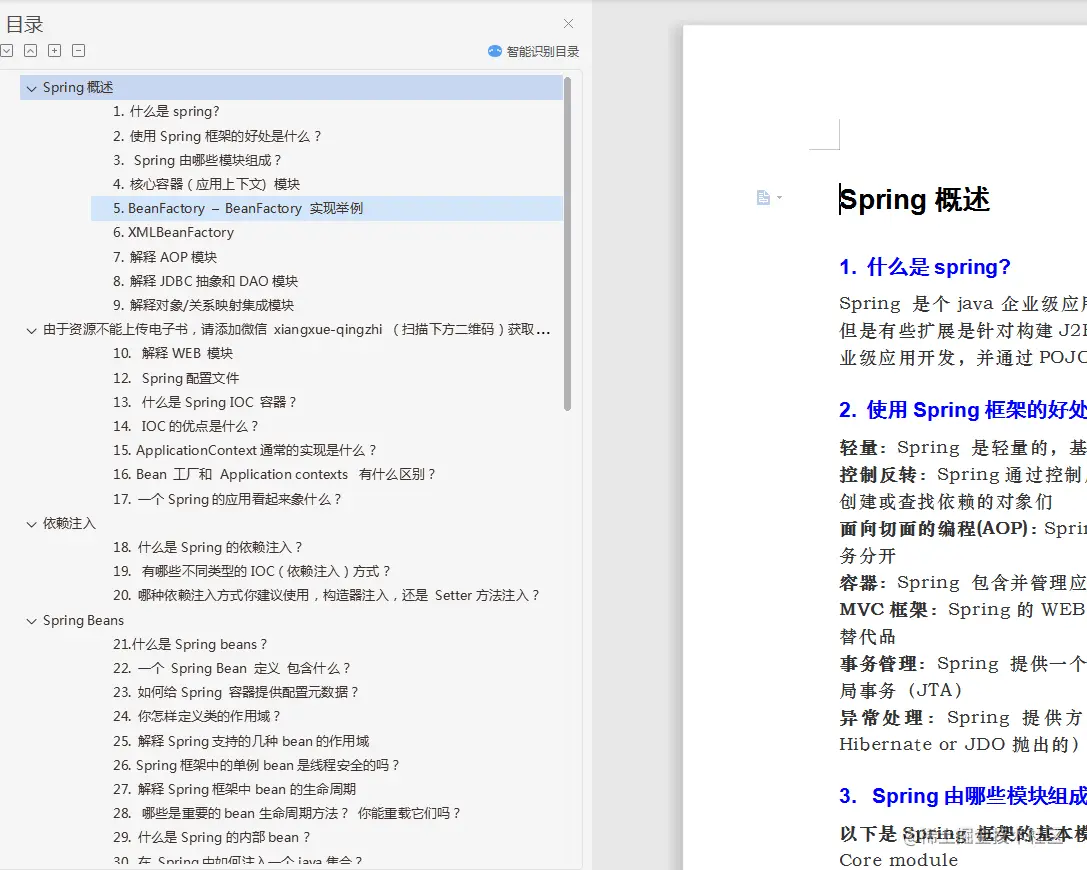Open 15. ApplicationContext 通常的实现是什么
This screenshot has width=1087, height=870.
coord(244,451)
